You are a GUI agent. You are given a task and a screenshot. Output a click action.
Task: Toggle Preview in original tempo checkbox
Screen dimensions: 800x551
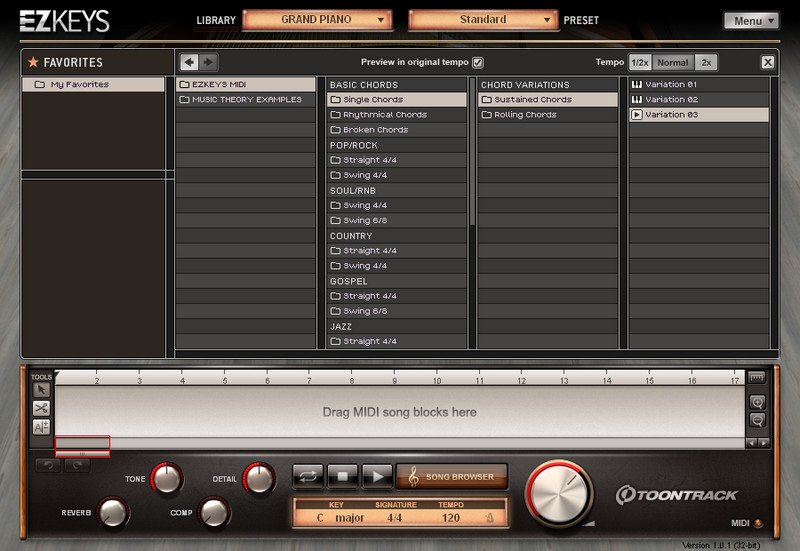(477, 62)
